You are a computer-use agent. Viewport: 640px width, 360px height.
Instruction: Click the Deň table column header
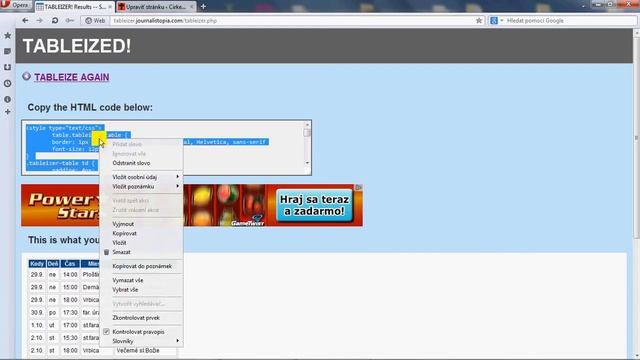point(53,264)
